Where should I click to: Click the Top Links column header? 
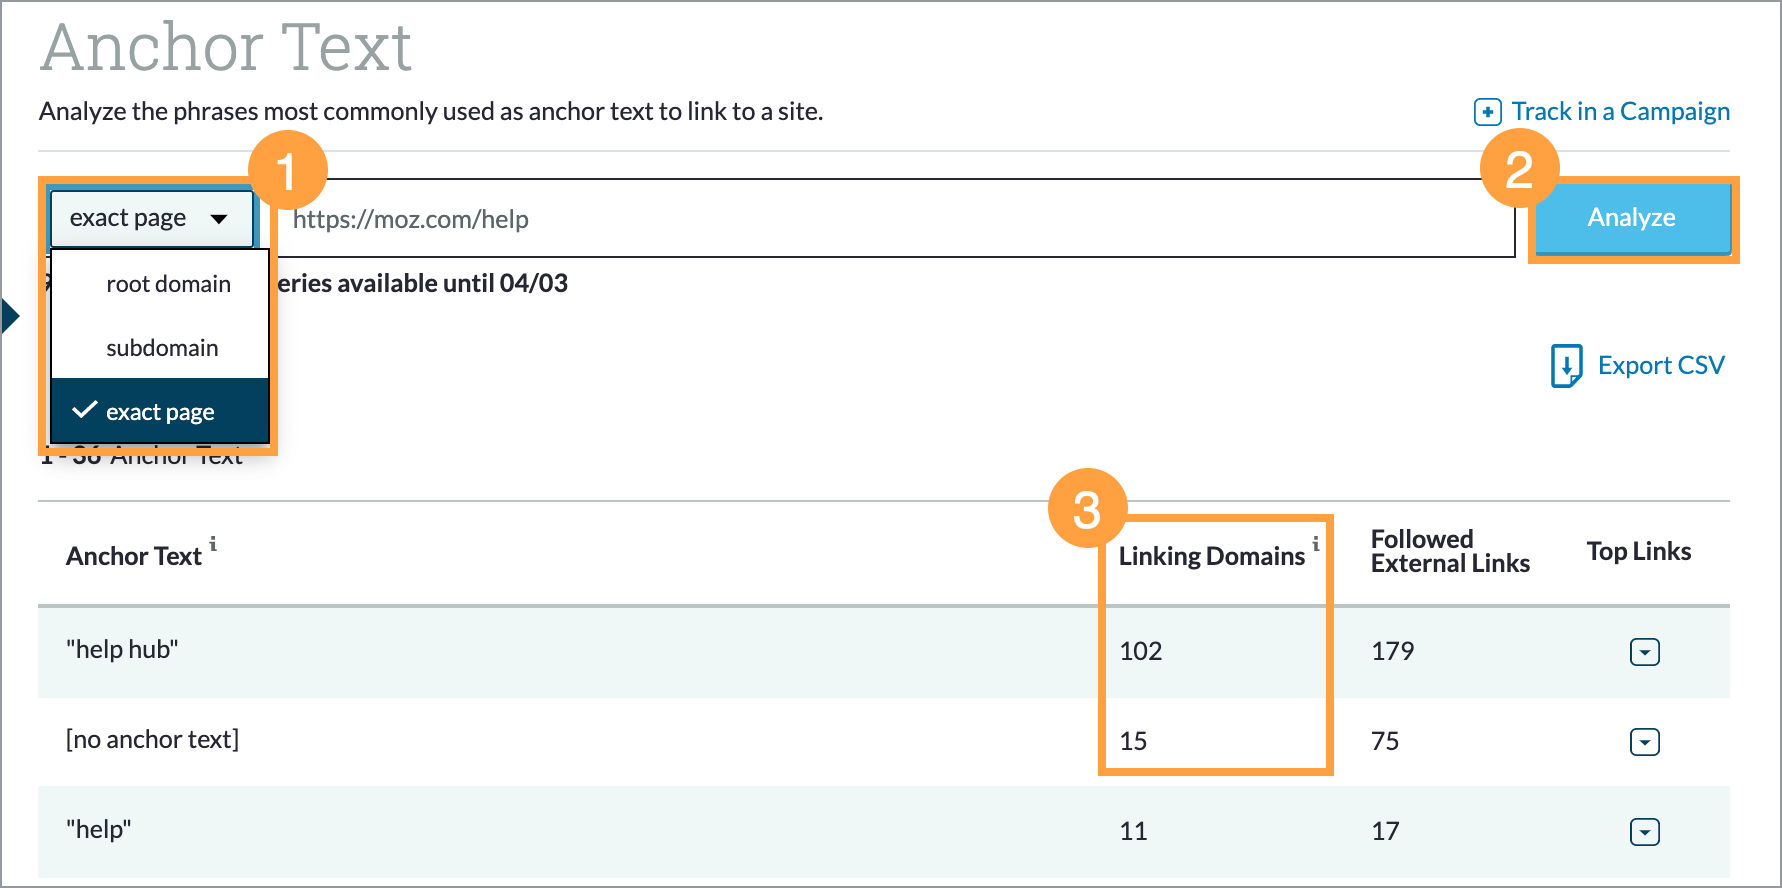(1638, 552)
